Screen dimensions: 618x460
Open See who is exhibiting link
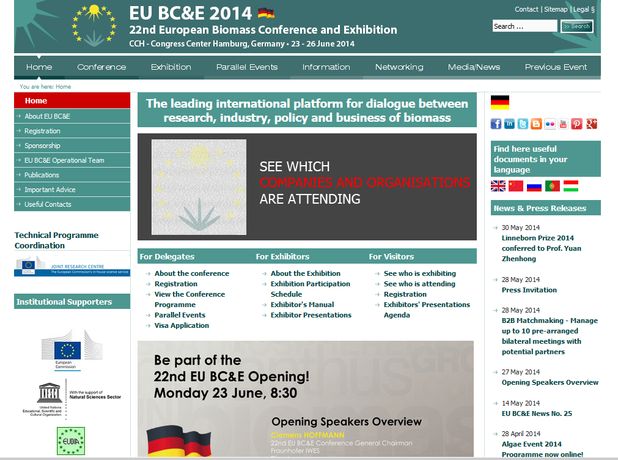coord(420,273)
